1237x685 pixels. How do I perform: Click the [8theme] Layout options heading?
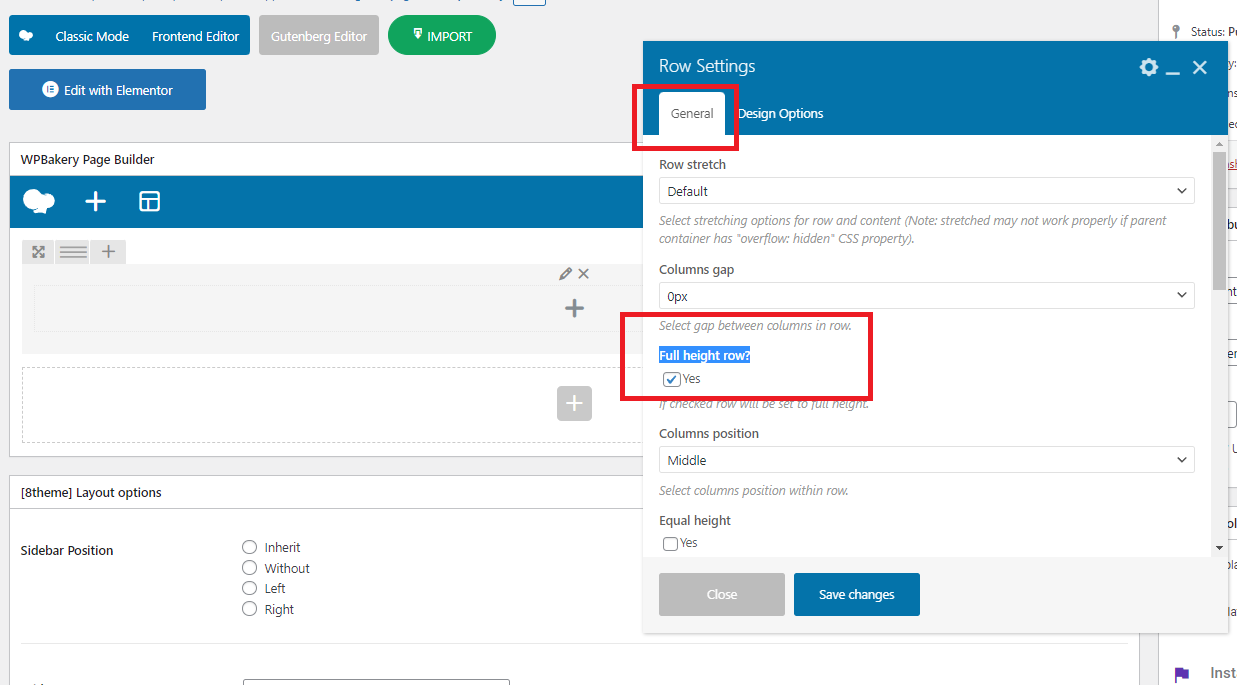91,492
